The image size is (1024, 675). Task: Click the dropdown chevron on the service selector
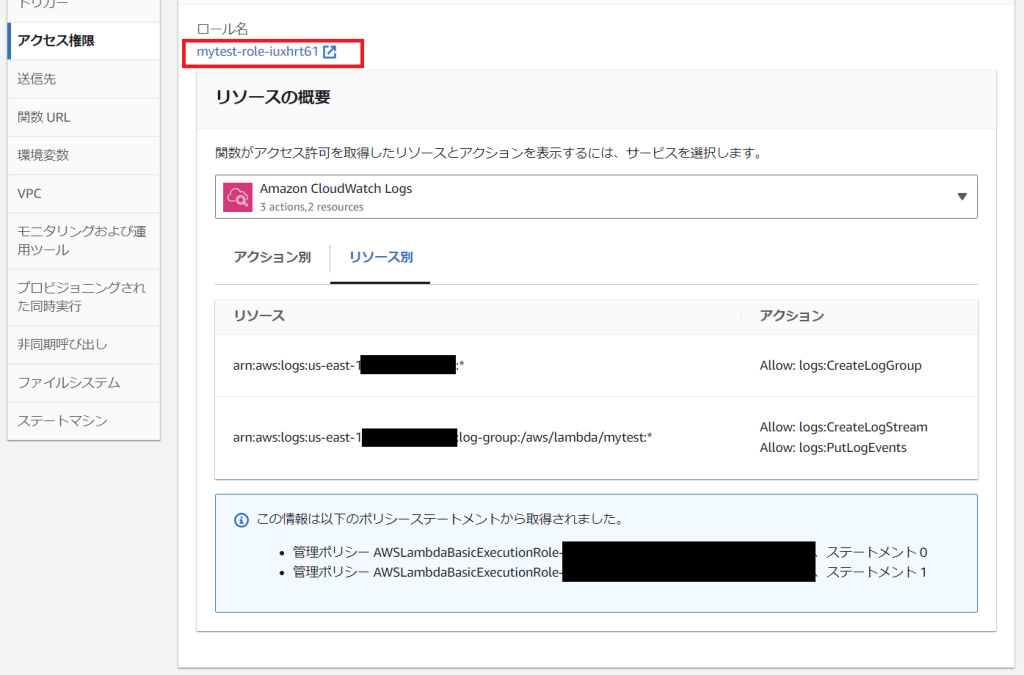point(961,196)
